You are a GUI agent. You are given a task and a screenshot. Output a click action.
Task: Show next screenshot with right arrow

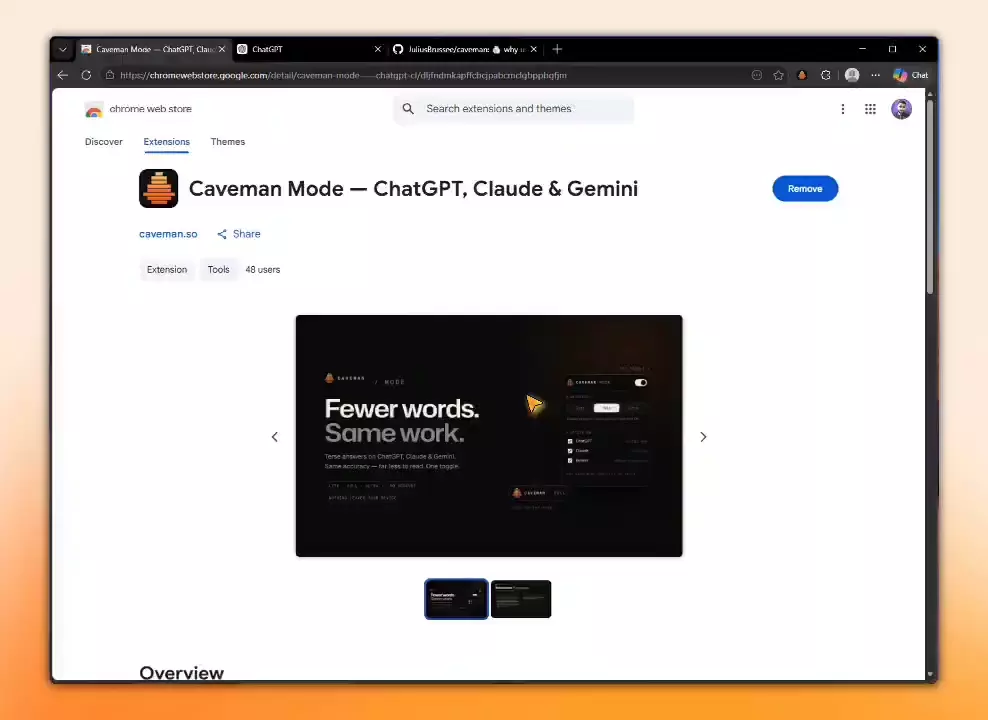point(703,437)
